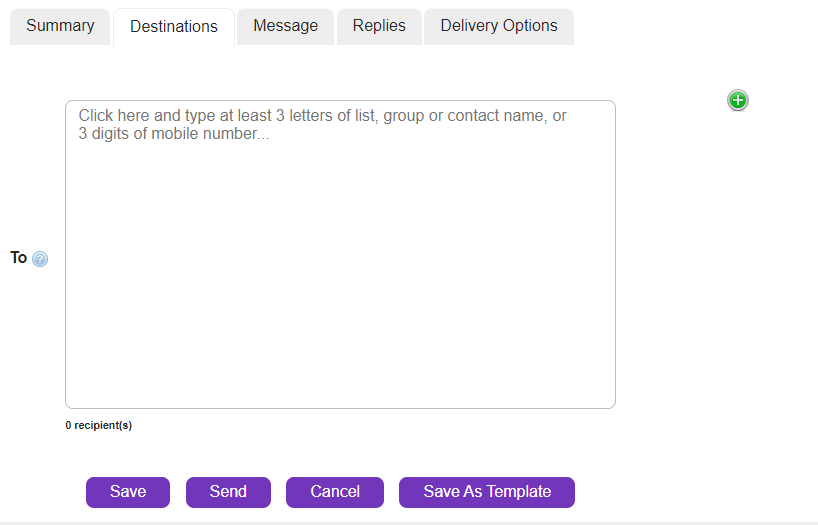Click the Send button
The height and width of the screenshot is (525, 818).
coord(228,492)
